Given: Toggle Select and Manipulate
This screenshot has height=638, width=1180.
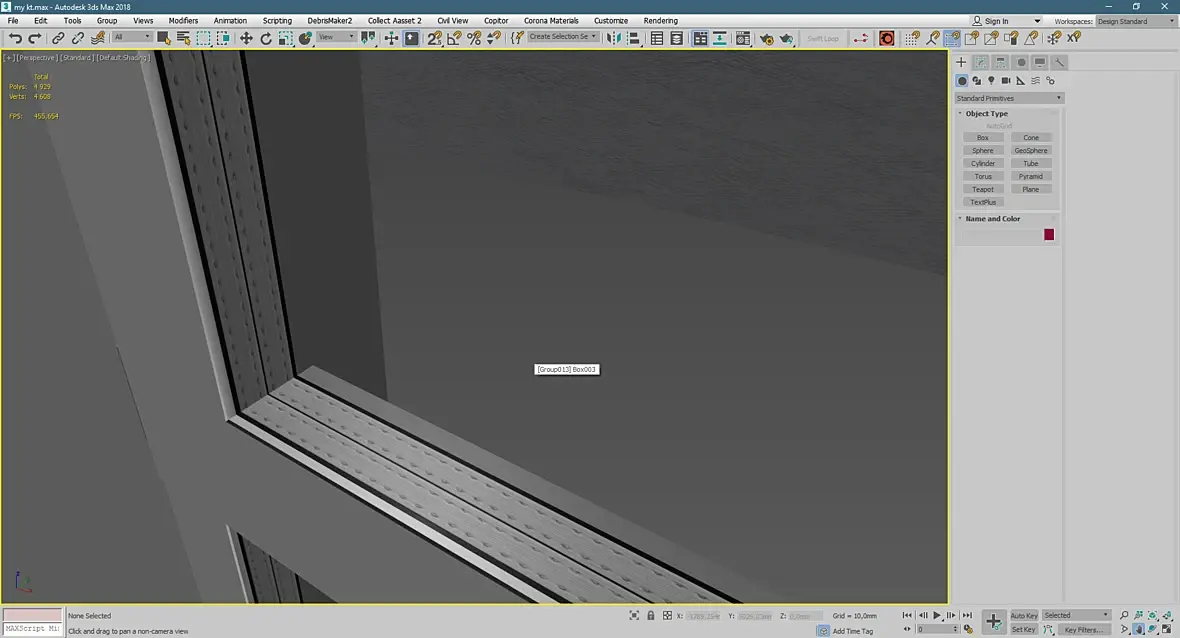Looking at the screenshot, I should tap(391, 38).
